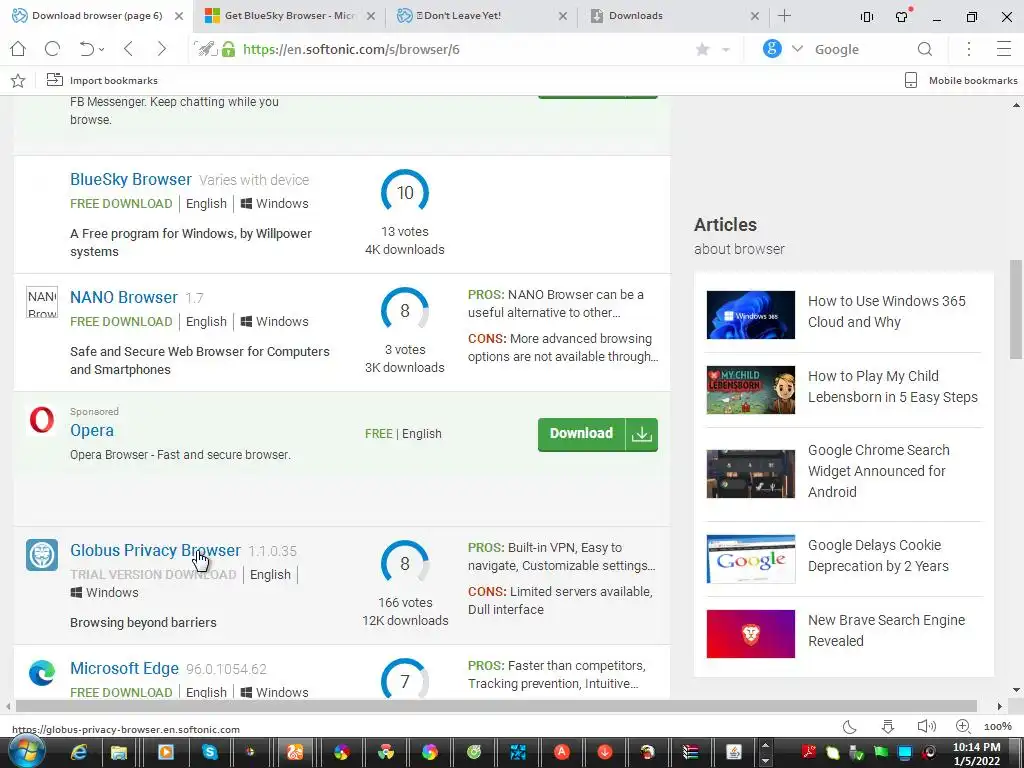Switch to the Download browser (page 6) tab
The width and height of the screenshot is (1024, 768).
[x=97, y=16]
